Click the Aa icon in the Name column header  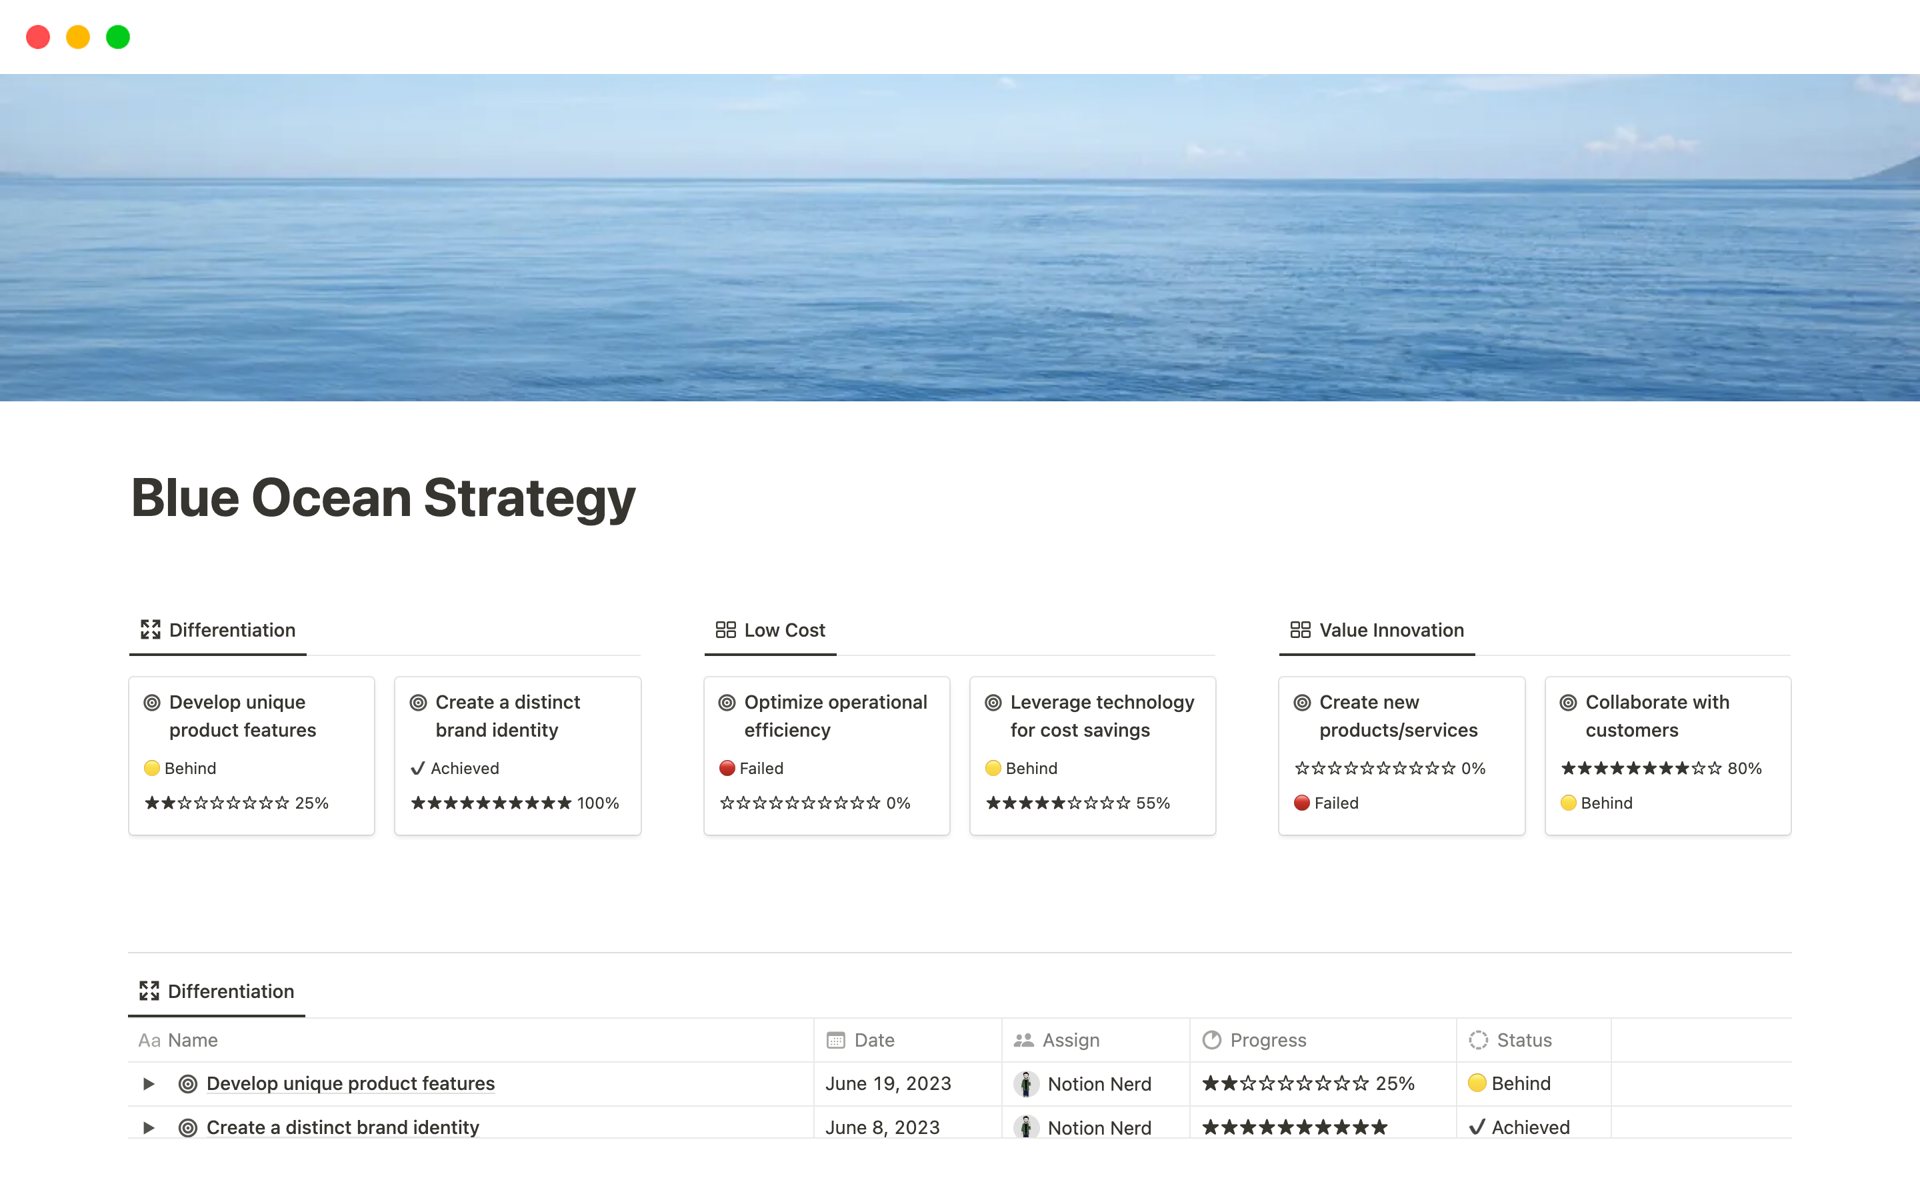[150, 1040]
